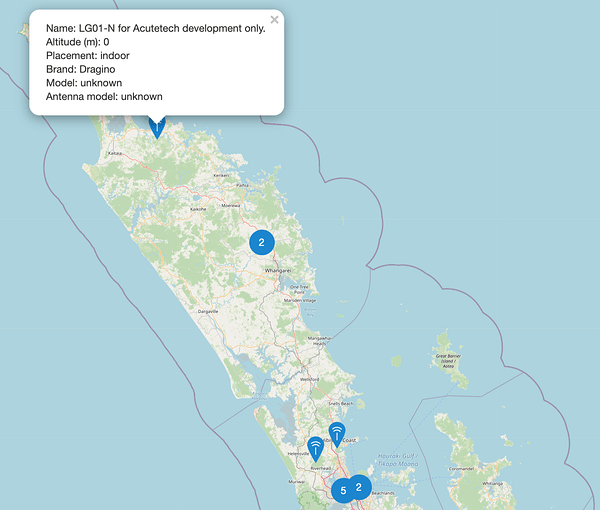Click the 'Antenna model: unknown' popup line
The image size is (600, 510).
click(x=104, y=96)
